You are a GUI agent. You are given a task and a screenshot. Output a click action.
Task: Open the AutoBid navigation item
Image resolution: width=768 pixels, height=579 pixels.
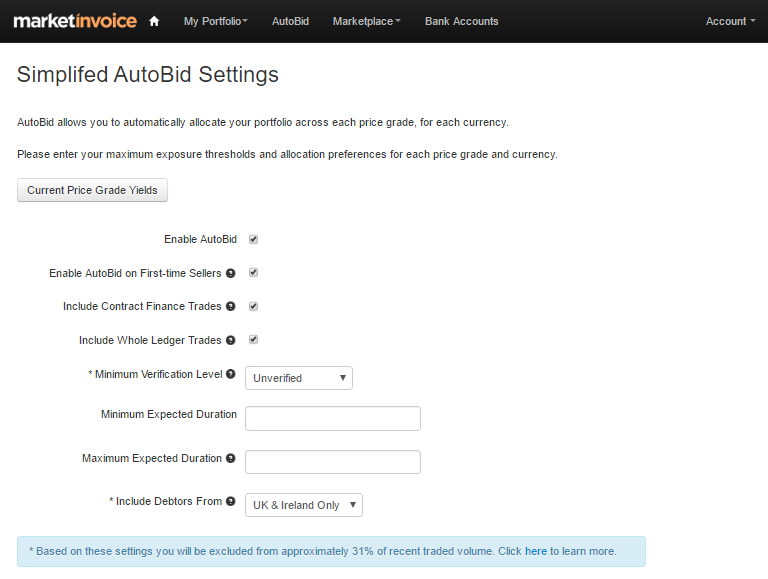(290, 21)
